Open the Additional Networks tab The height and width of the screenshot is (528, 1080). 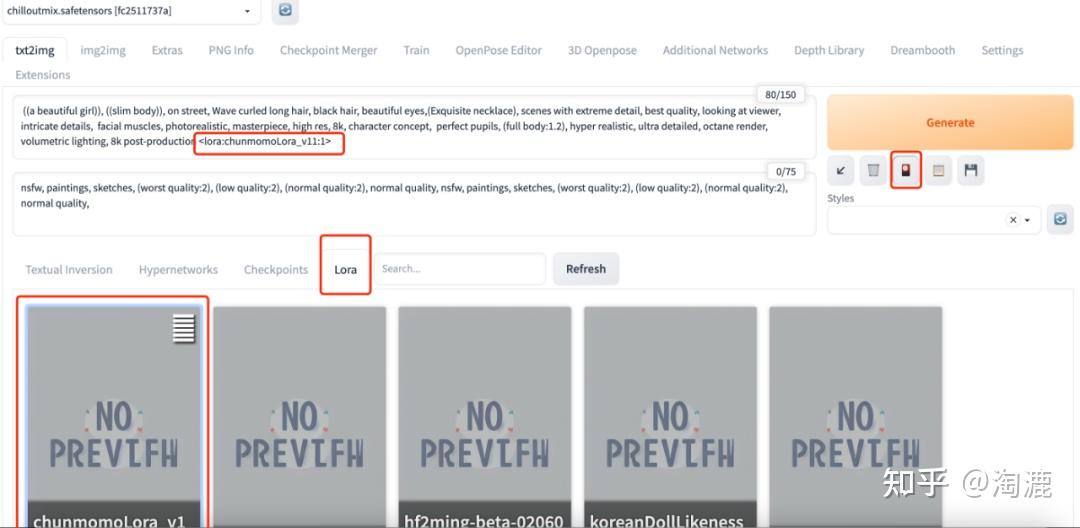coord(715,50)
